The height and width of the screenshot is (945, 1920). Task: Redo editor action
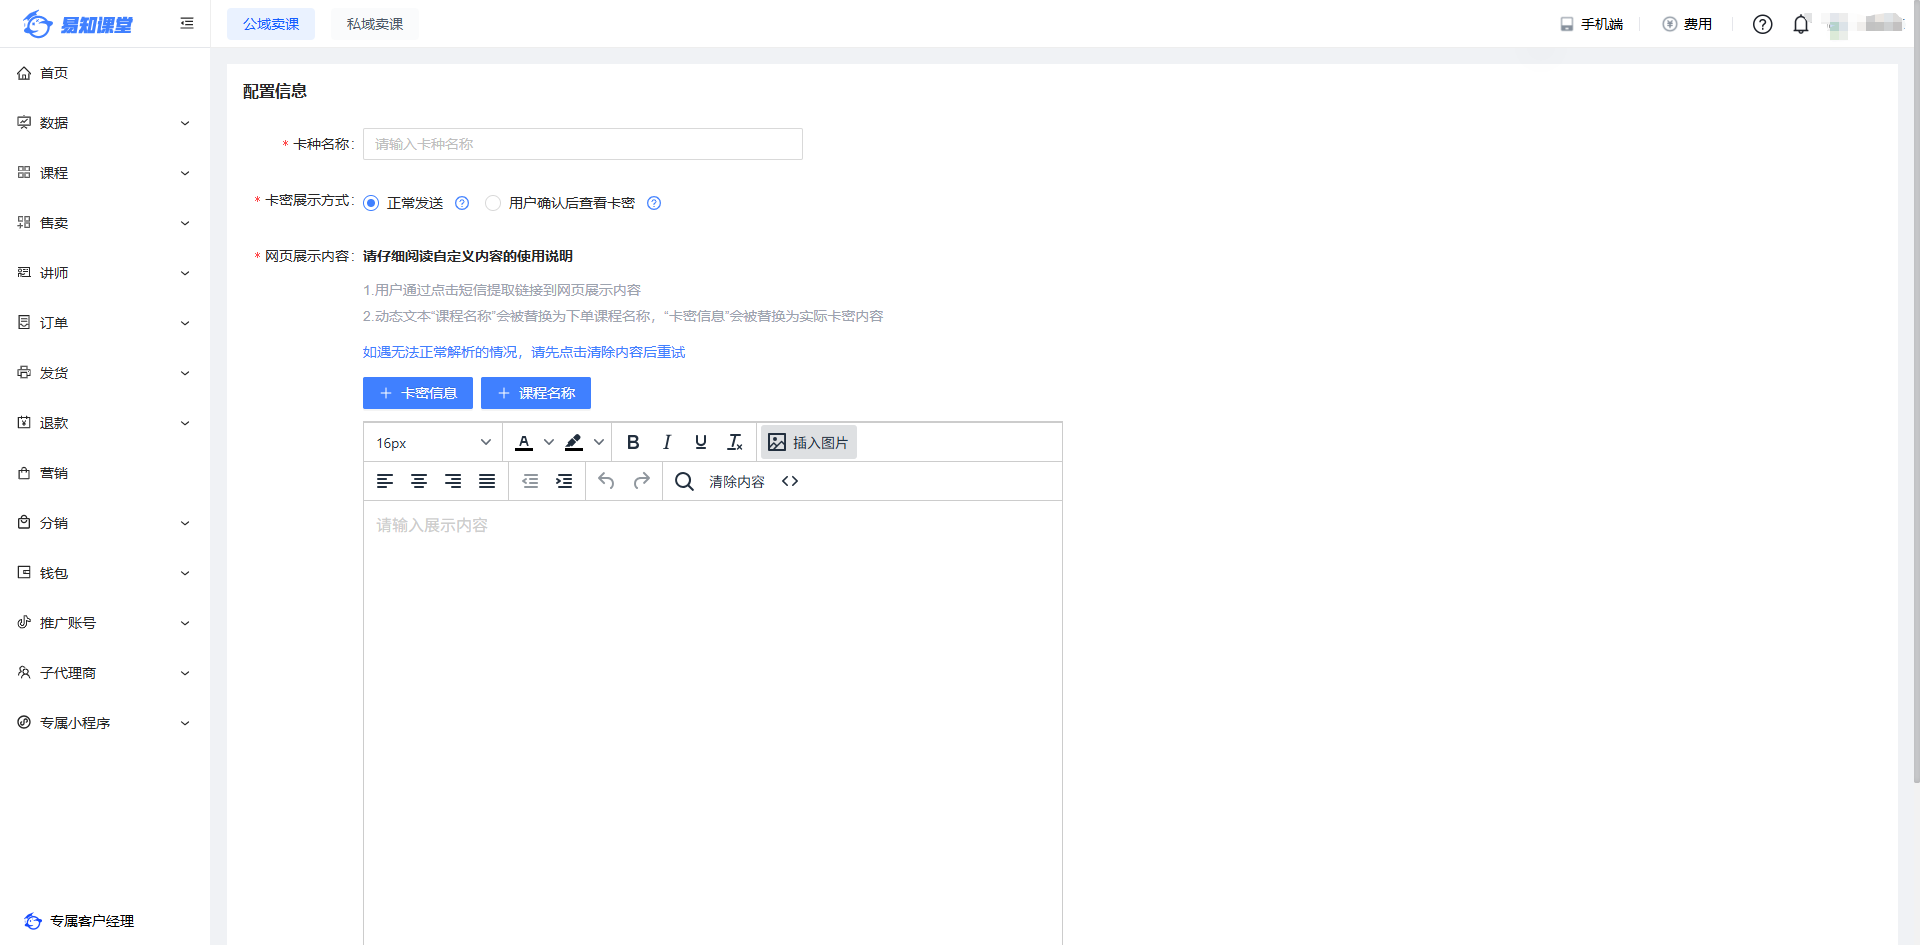[641, 481]
